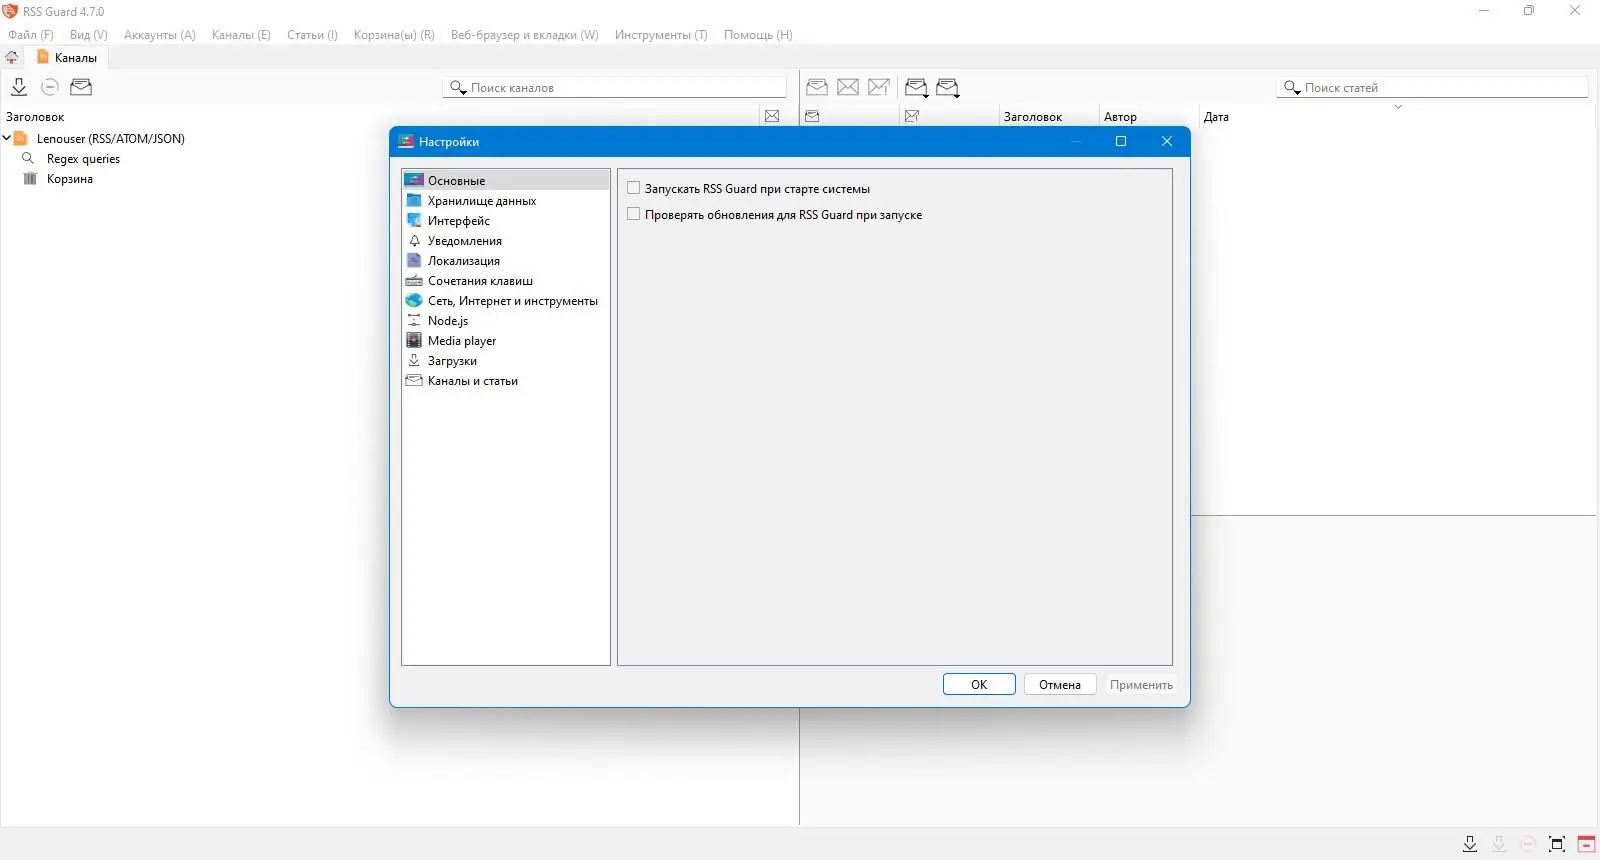The width and height of the screenshot is (1600, 860).
Task: Click the home icon tab left of Каналы
Action: click(12, 57)
